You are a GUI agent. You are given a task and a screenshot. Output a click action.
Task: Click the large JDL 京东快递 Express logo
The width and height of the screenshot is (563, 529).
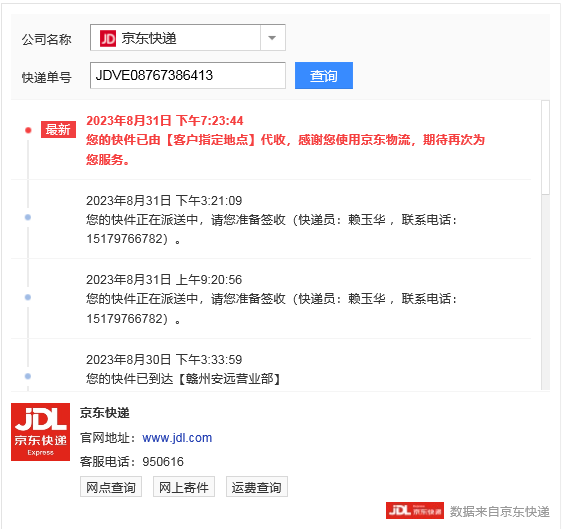tap(41, 432)
